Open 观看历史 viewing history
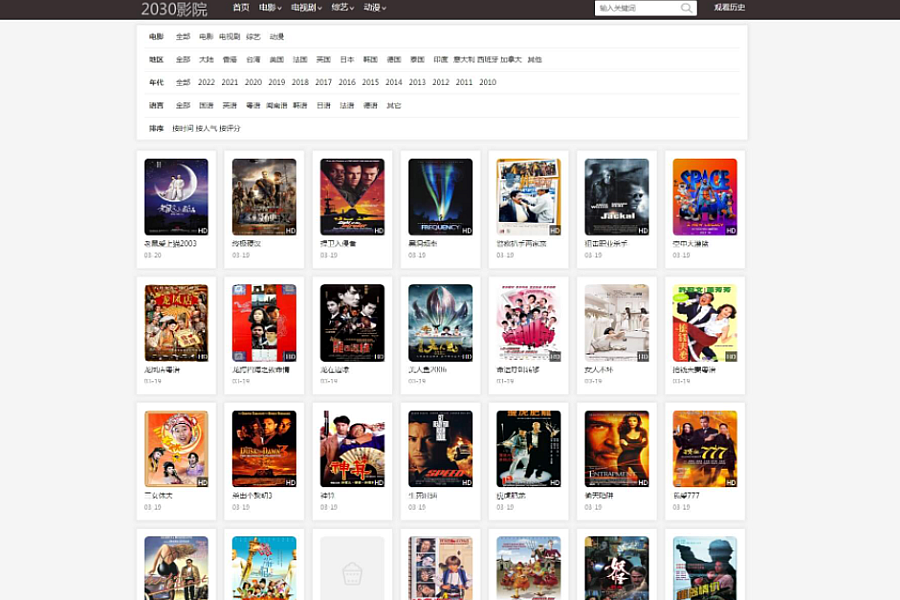This screenshot has width=900, height=600. (x=729, y=8)
